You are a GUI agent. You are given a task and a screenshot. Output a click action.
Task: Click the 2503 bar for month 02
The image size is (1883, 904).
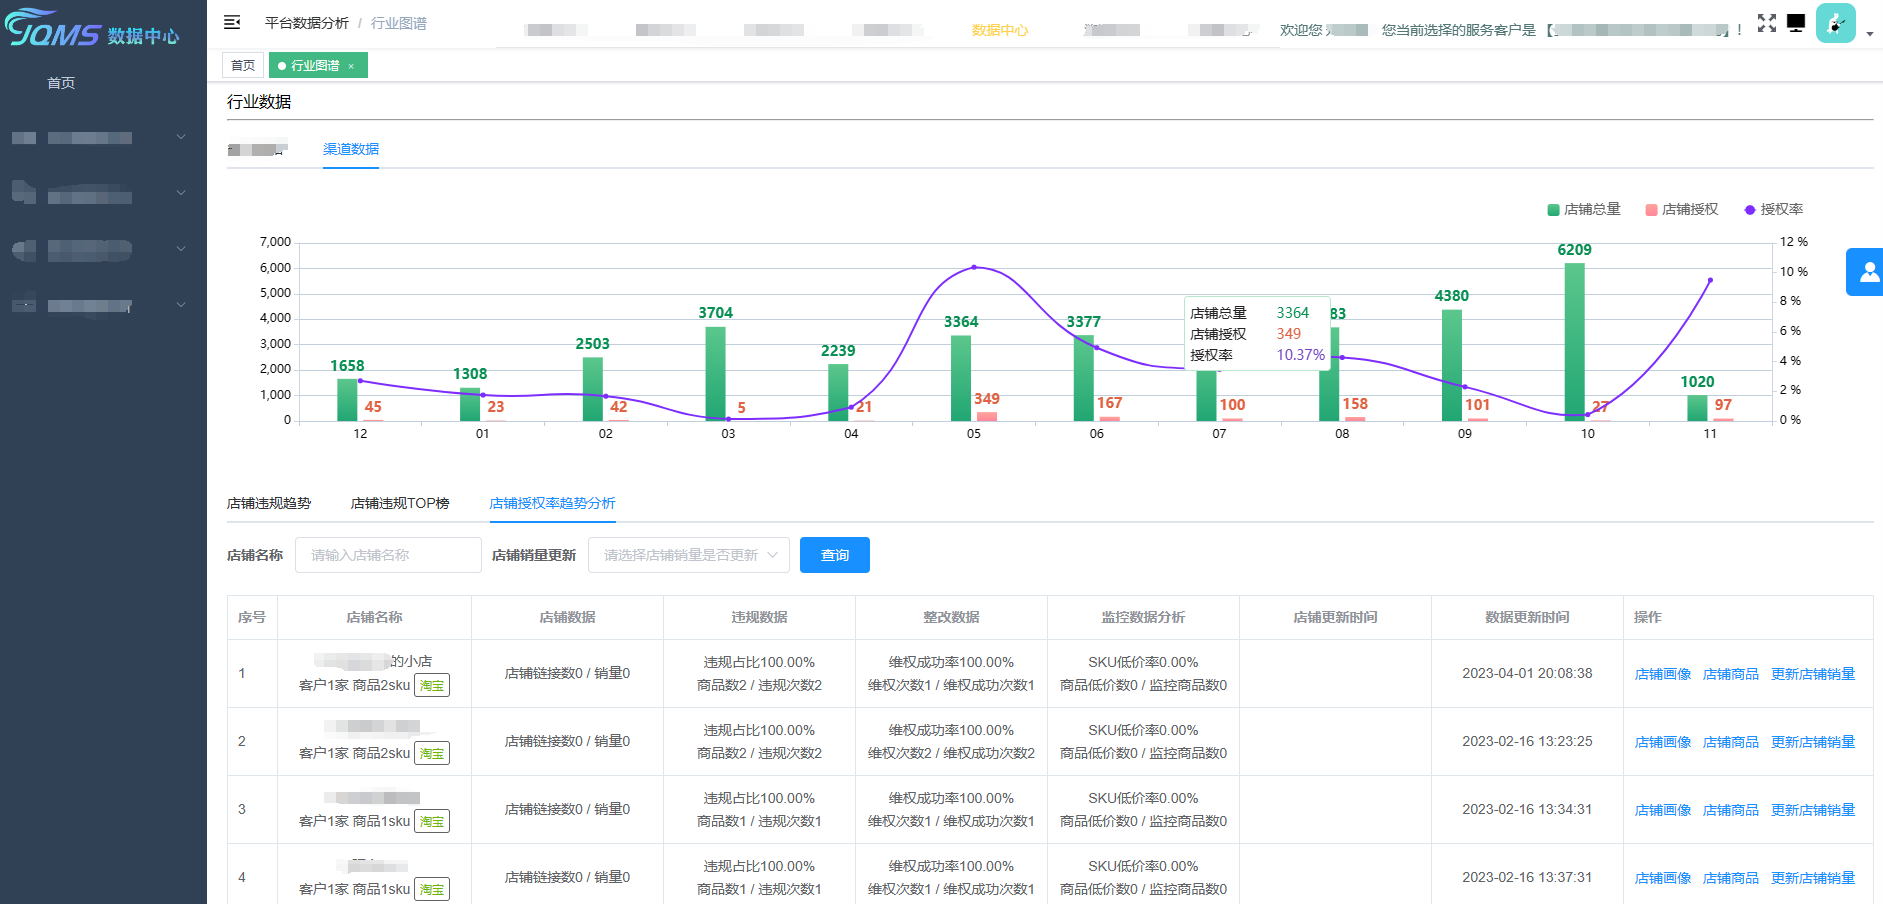pos(593,389)
